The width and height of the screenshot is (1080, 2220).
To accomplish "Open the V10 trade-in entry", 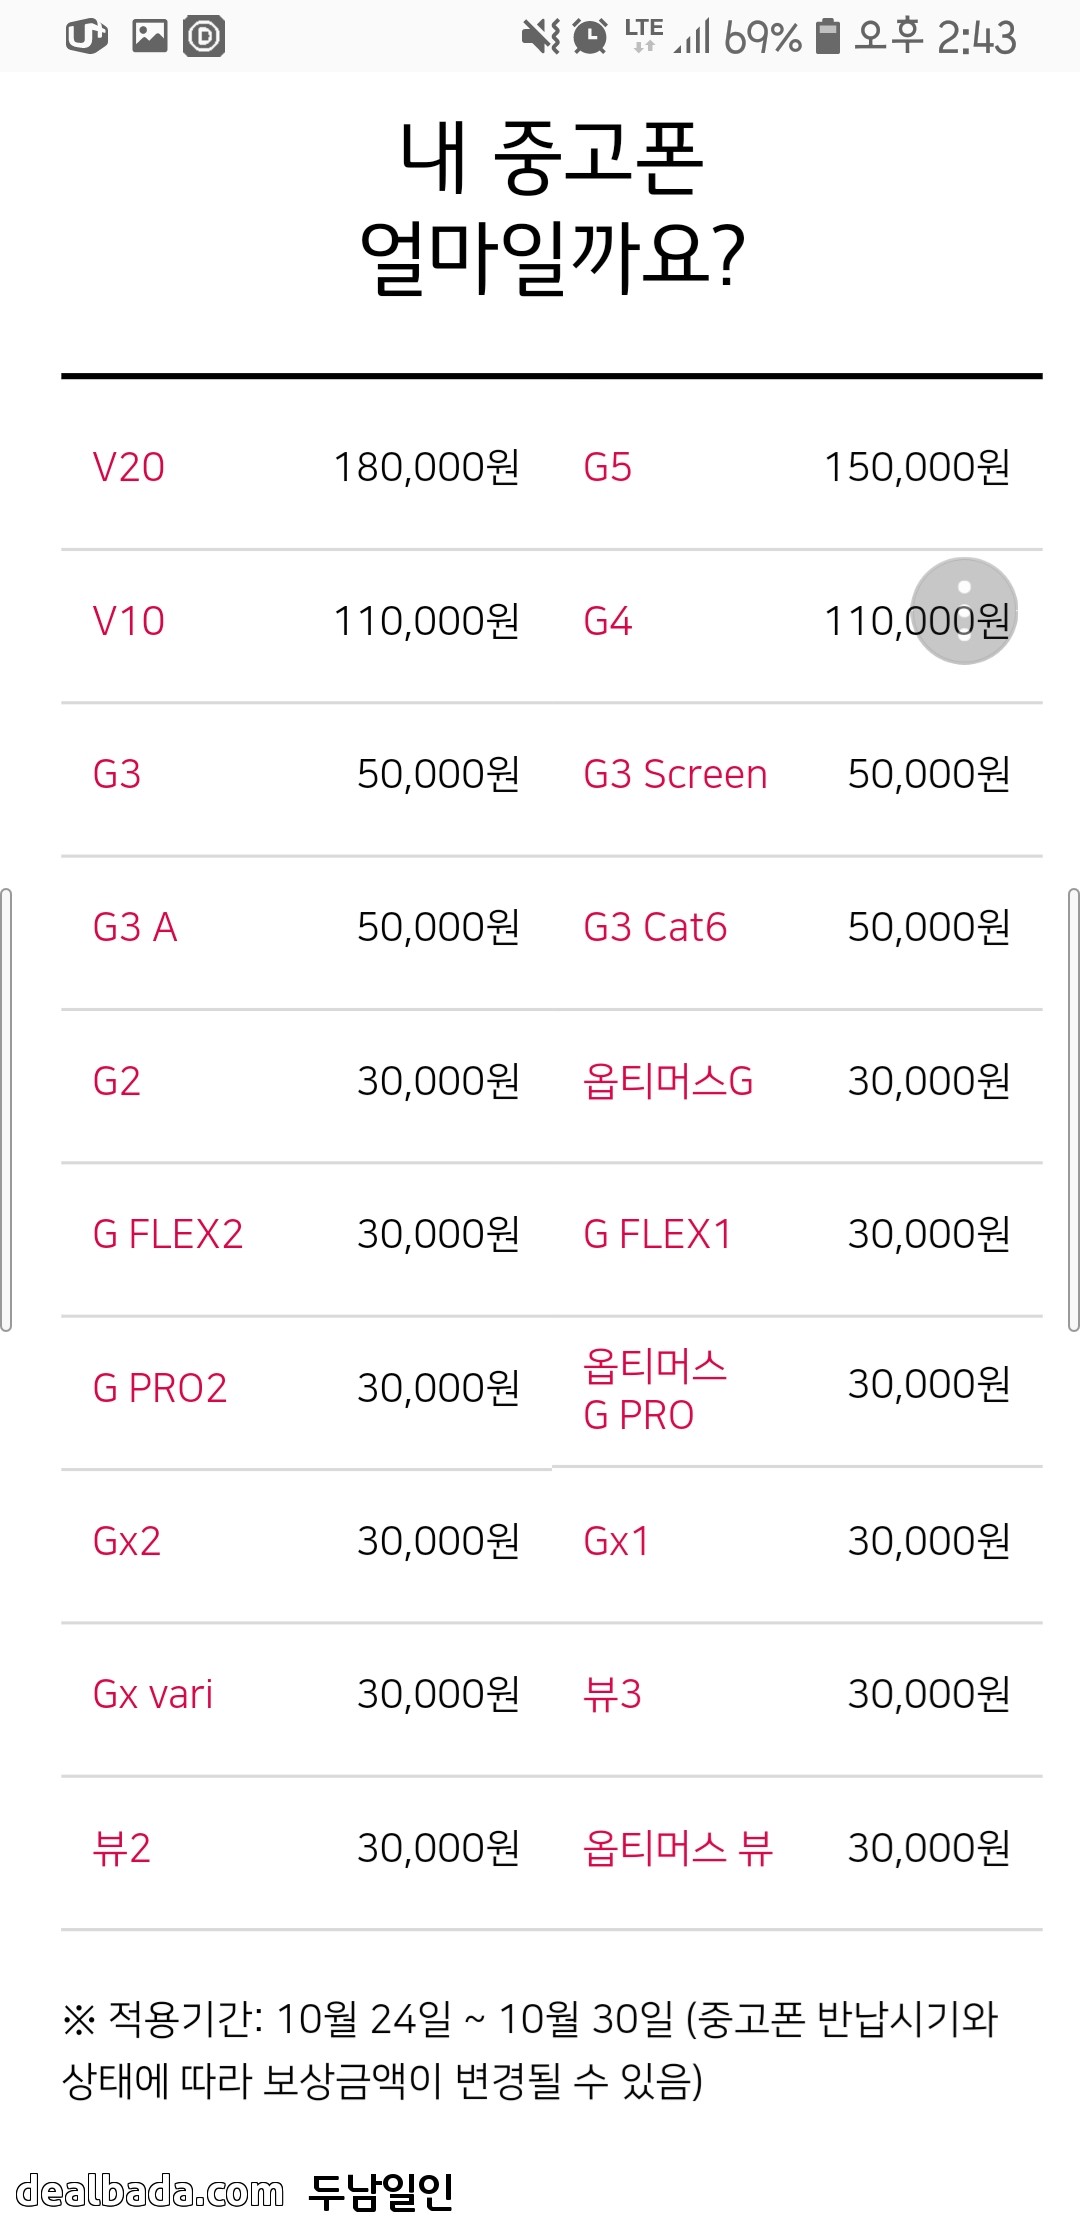I will pos(129,621).
